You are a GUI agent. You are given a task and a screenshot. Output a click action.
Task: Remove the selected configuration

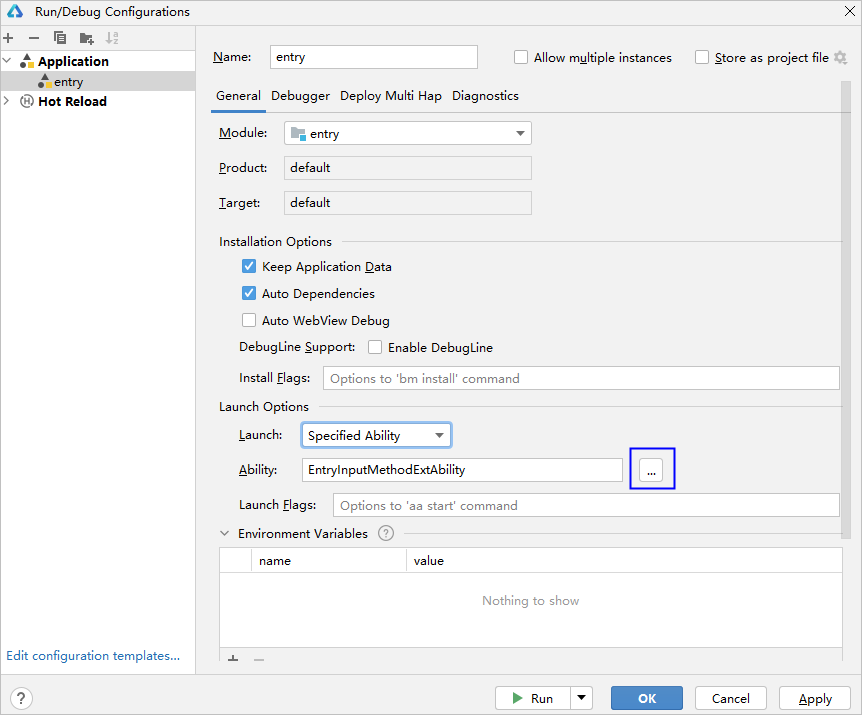tap(34, 38)
